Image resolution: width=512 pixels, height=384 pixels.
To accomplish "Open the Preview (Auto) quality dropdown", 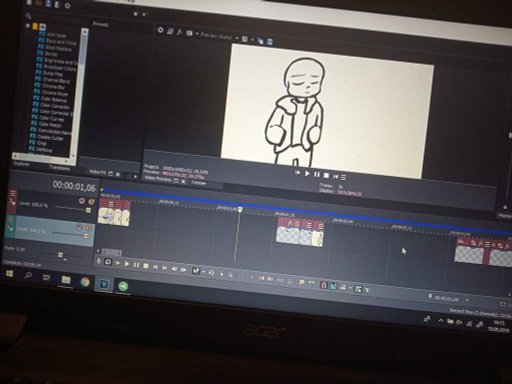I will click(x=216, y=36).
